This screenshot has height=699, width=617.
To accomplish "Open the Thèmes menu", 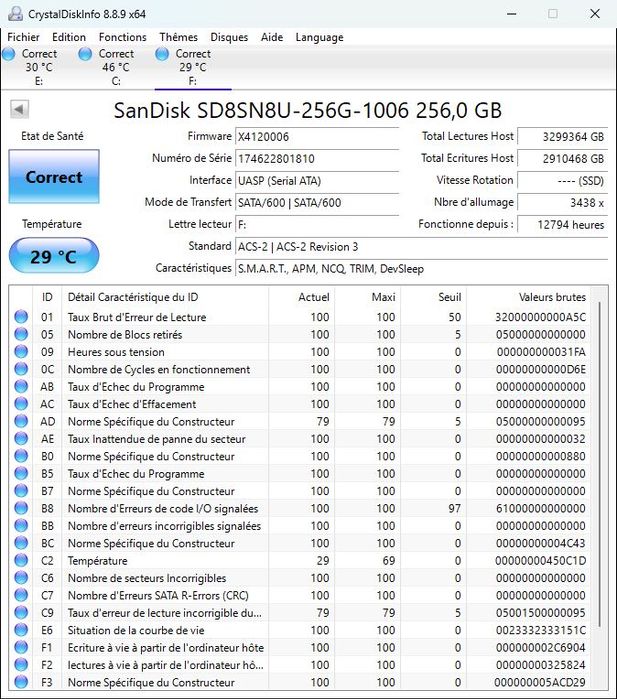I will pos(178,37).
